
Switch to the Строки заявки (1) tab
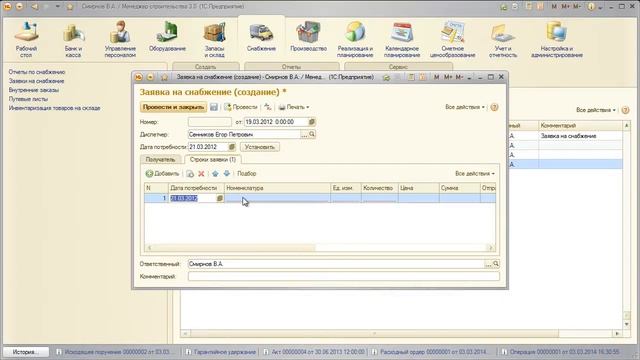[x=213, y=160]
